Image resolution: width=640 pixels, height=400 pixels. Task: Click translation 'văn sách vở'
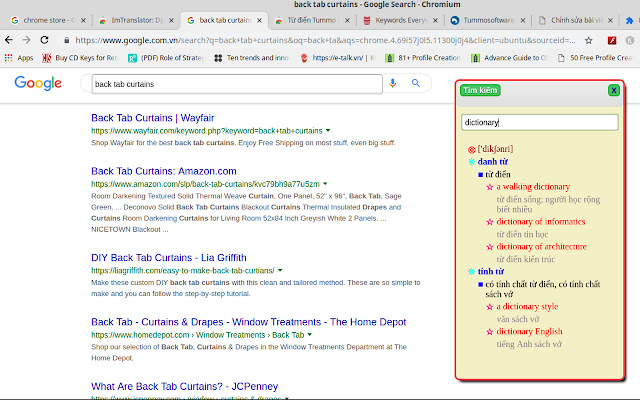pos(518,319)
